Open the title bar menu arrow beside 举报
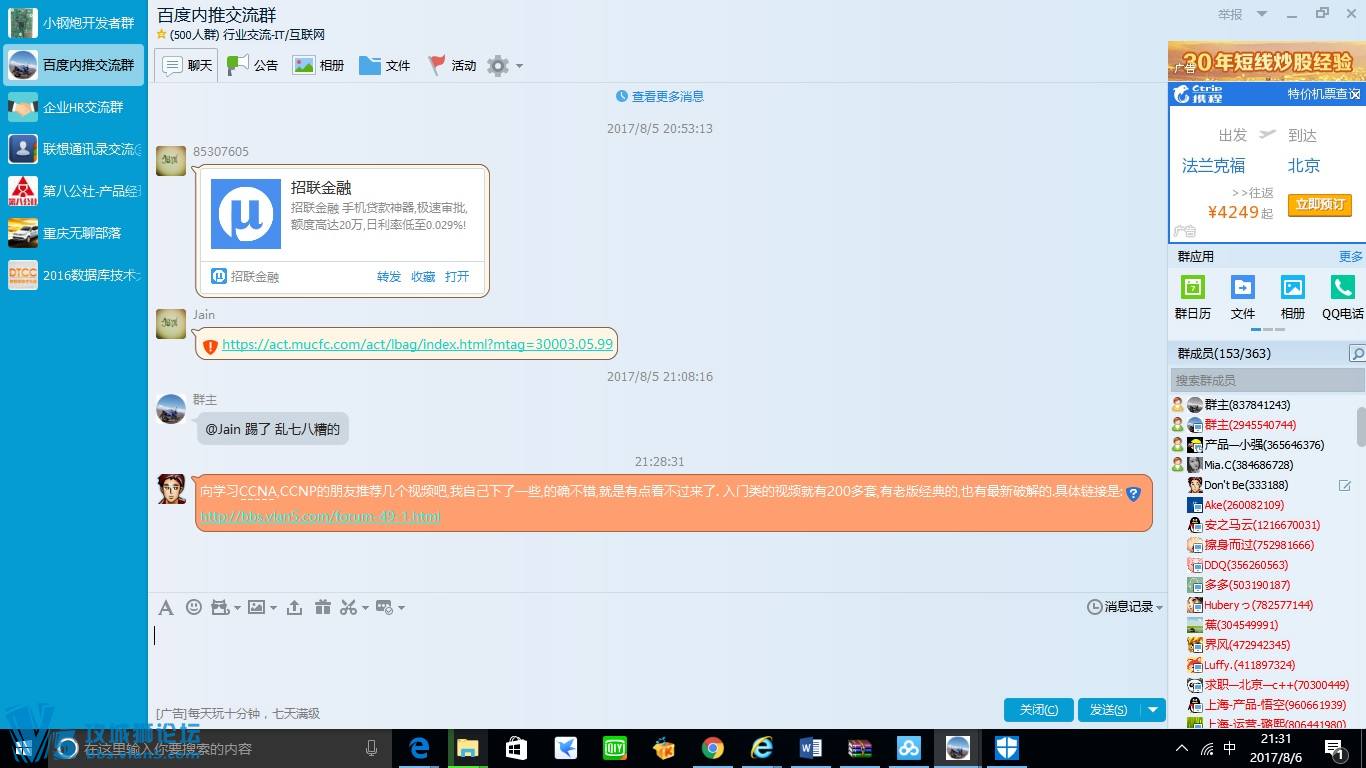The height and width of the screenshot is (768, 1366). (x=1262, y=14)
